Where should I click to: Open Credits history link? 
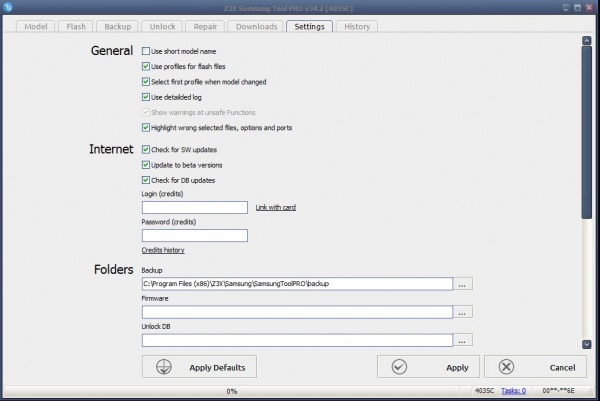[163, 250]
